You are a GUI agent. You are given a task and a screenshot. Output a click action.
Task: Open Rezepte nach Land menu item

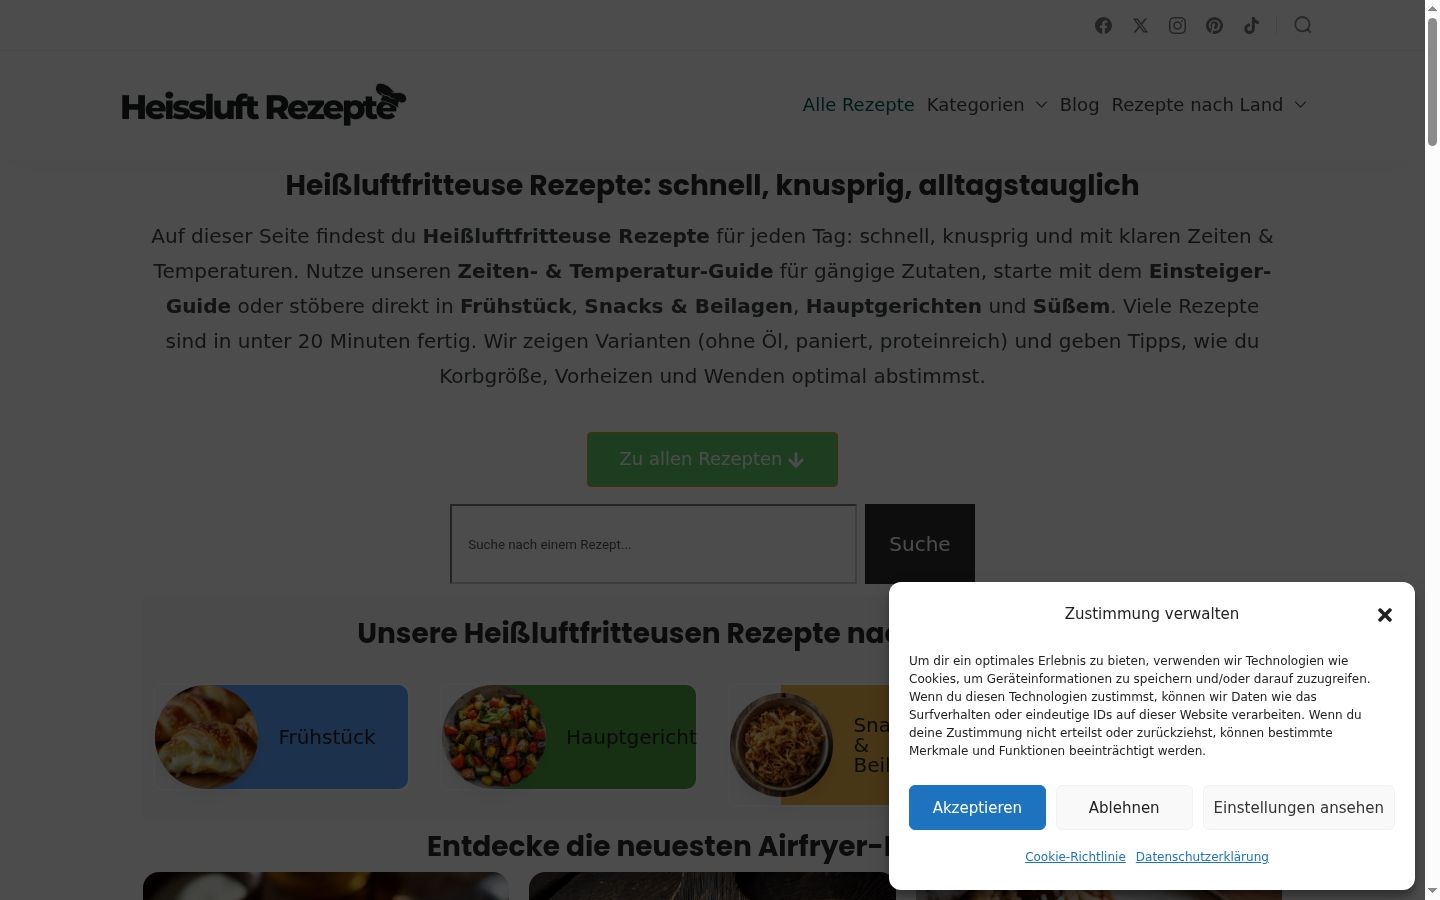[1197, 105]
